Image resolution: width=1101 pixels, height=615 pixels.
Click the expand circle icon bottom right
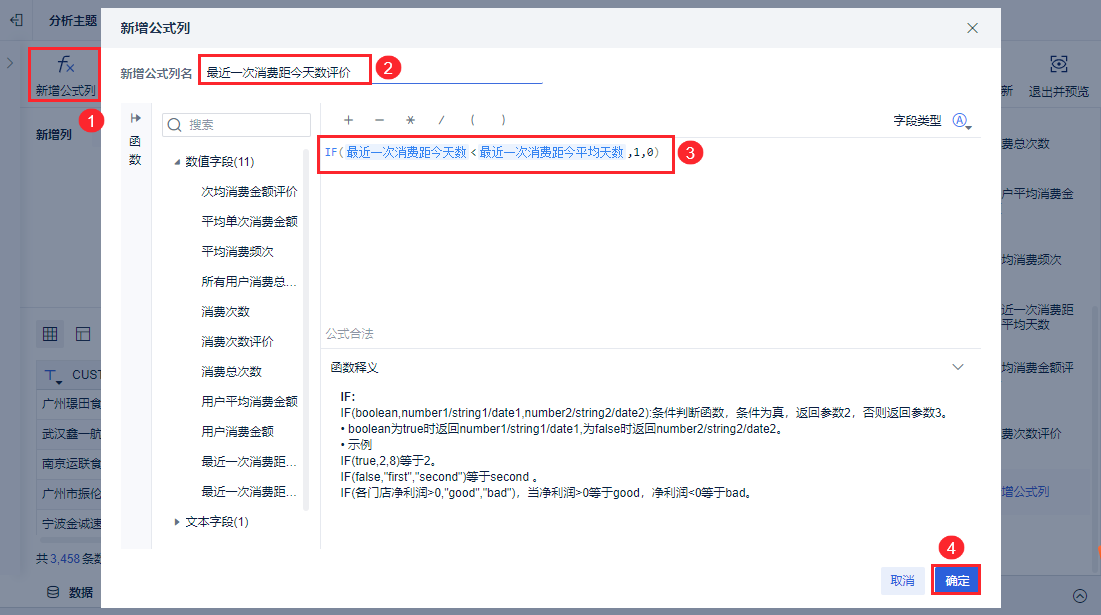[1080, 596]
